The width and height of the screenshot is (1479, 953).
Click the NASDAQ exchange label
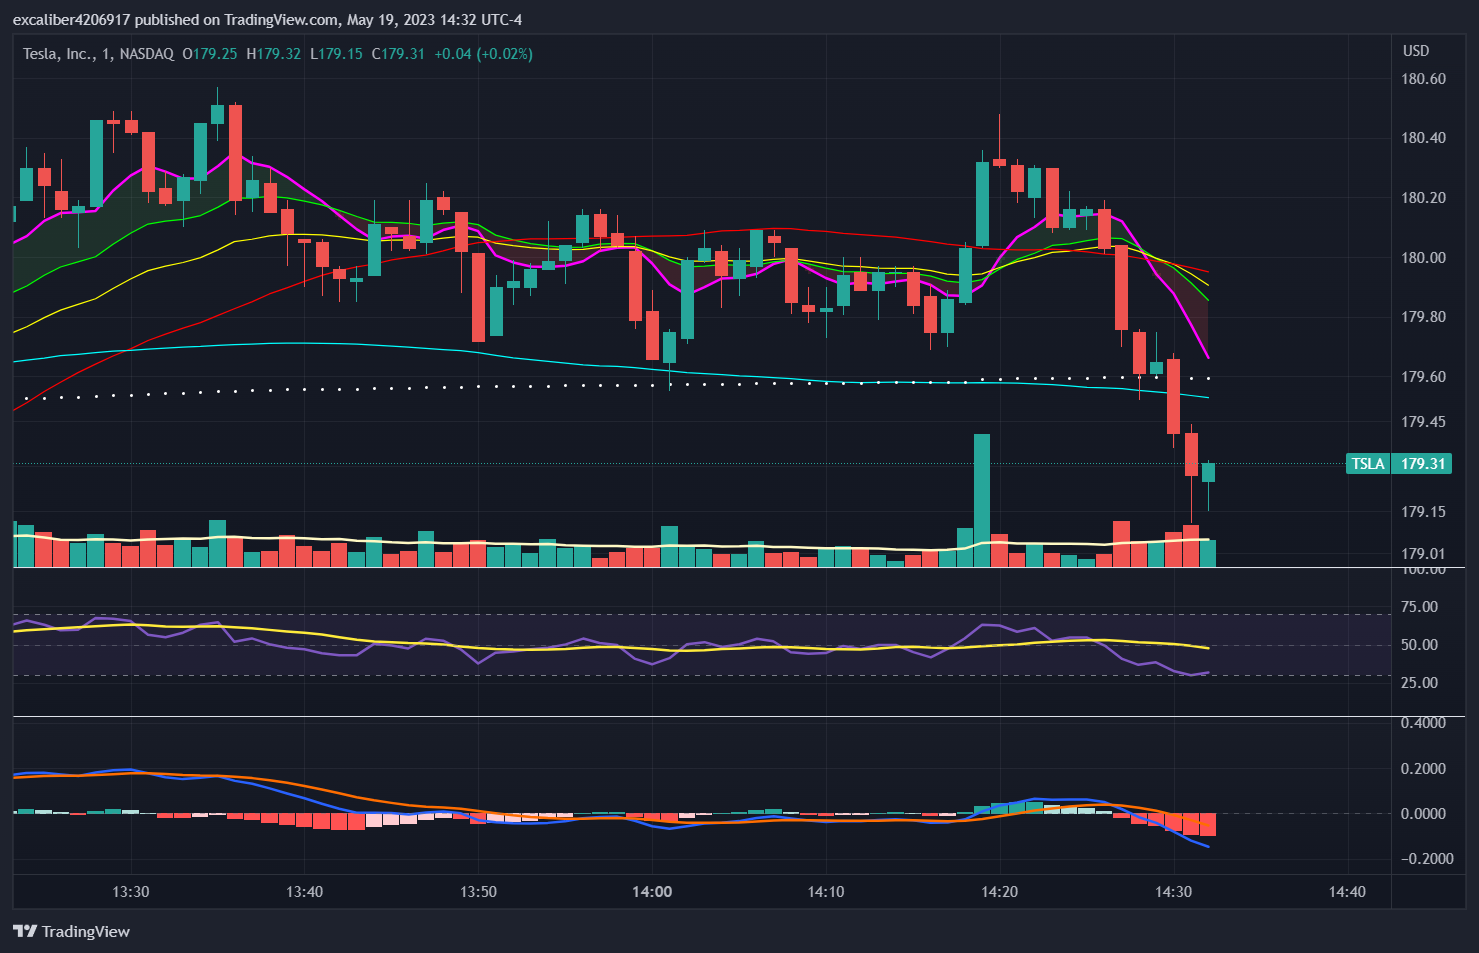[x=147, y=54]
